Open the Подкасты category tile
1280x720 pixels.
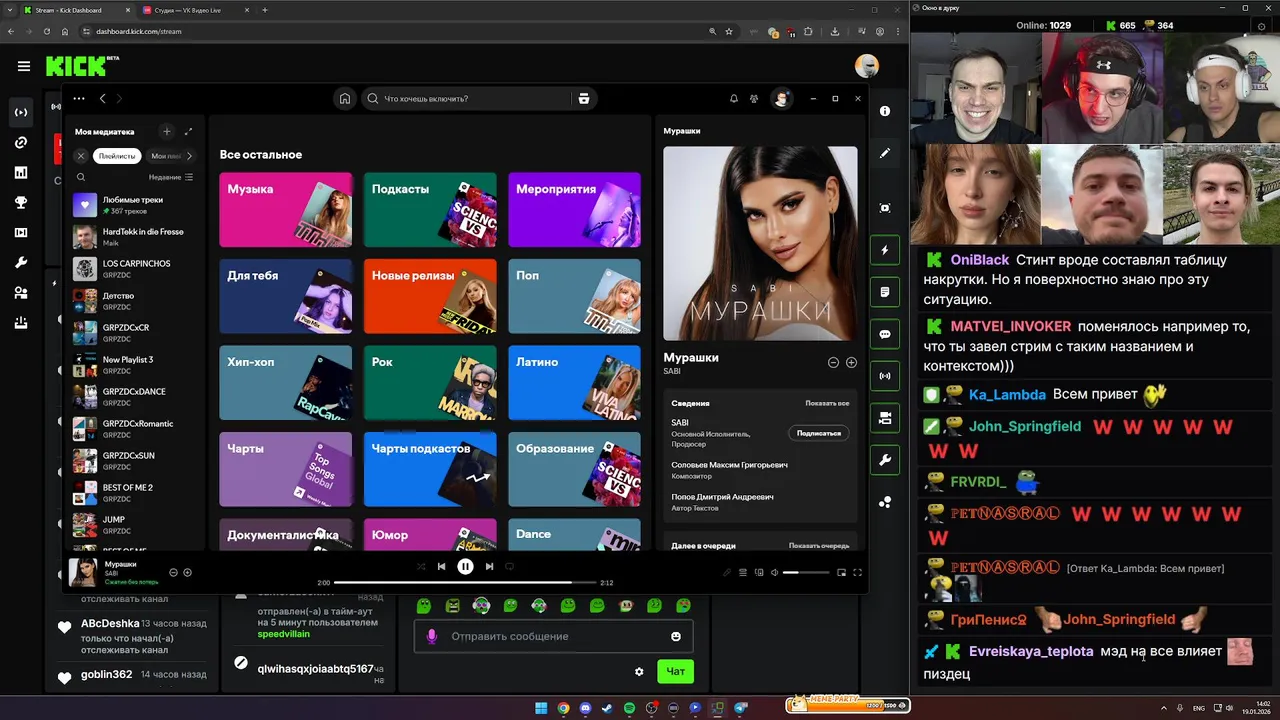430,210
